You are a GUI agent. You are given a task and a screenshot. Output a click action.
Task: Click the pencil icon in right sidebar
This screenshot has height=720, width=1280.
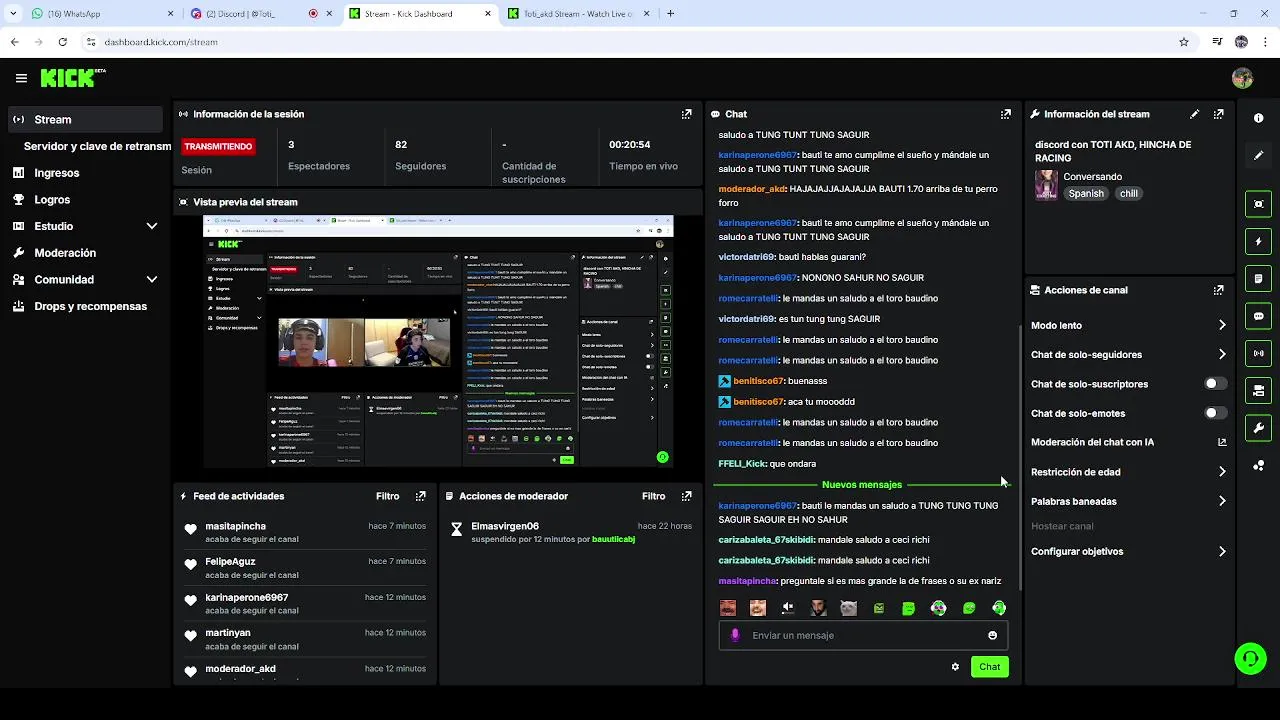point(1258,155)
